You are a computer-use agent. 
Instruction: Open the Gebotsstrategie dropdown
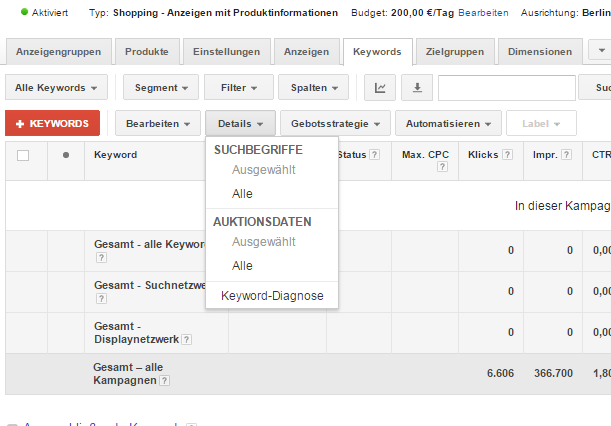point(335,124)
